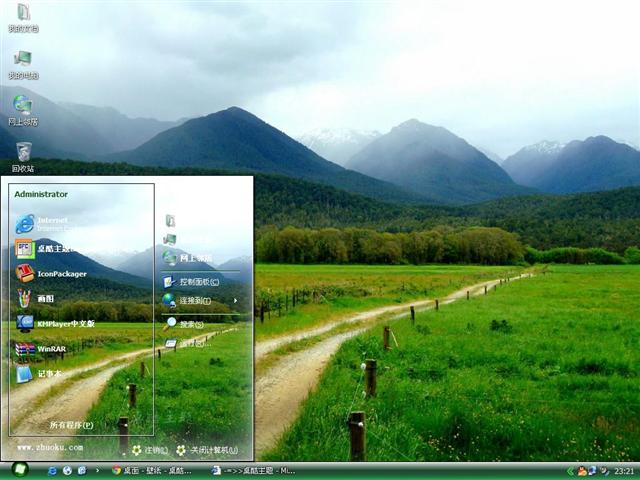Image resolution: width=640 pixels, height=480 pixels.
Task: Open 桌酷主题 program in Start menu
Action: (x=43, y=249)
